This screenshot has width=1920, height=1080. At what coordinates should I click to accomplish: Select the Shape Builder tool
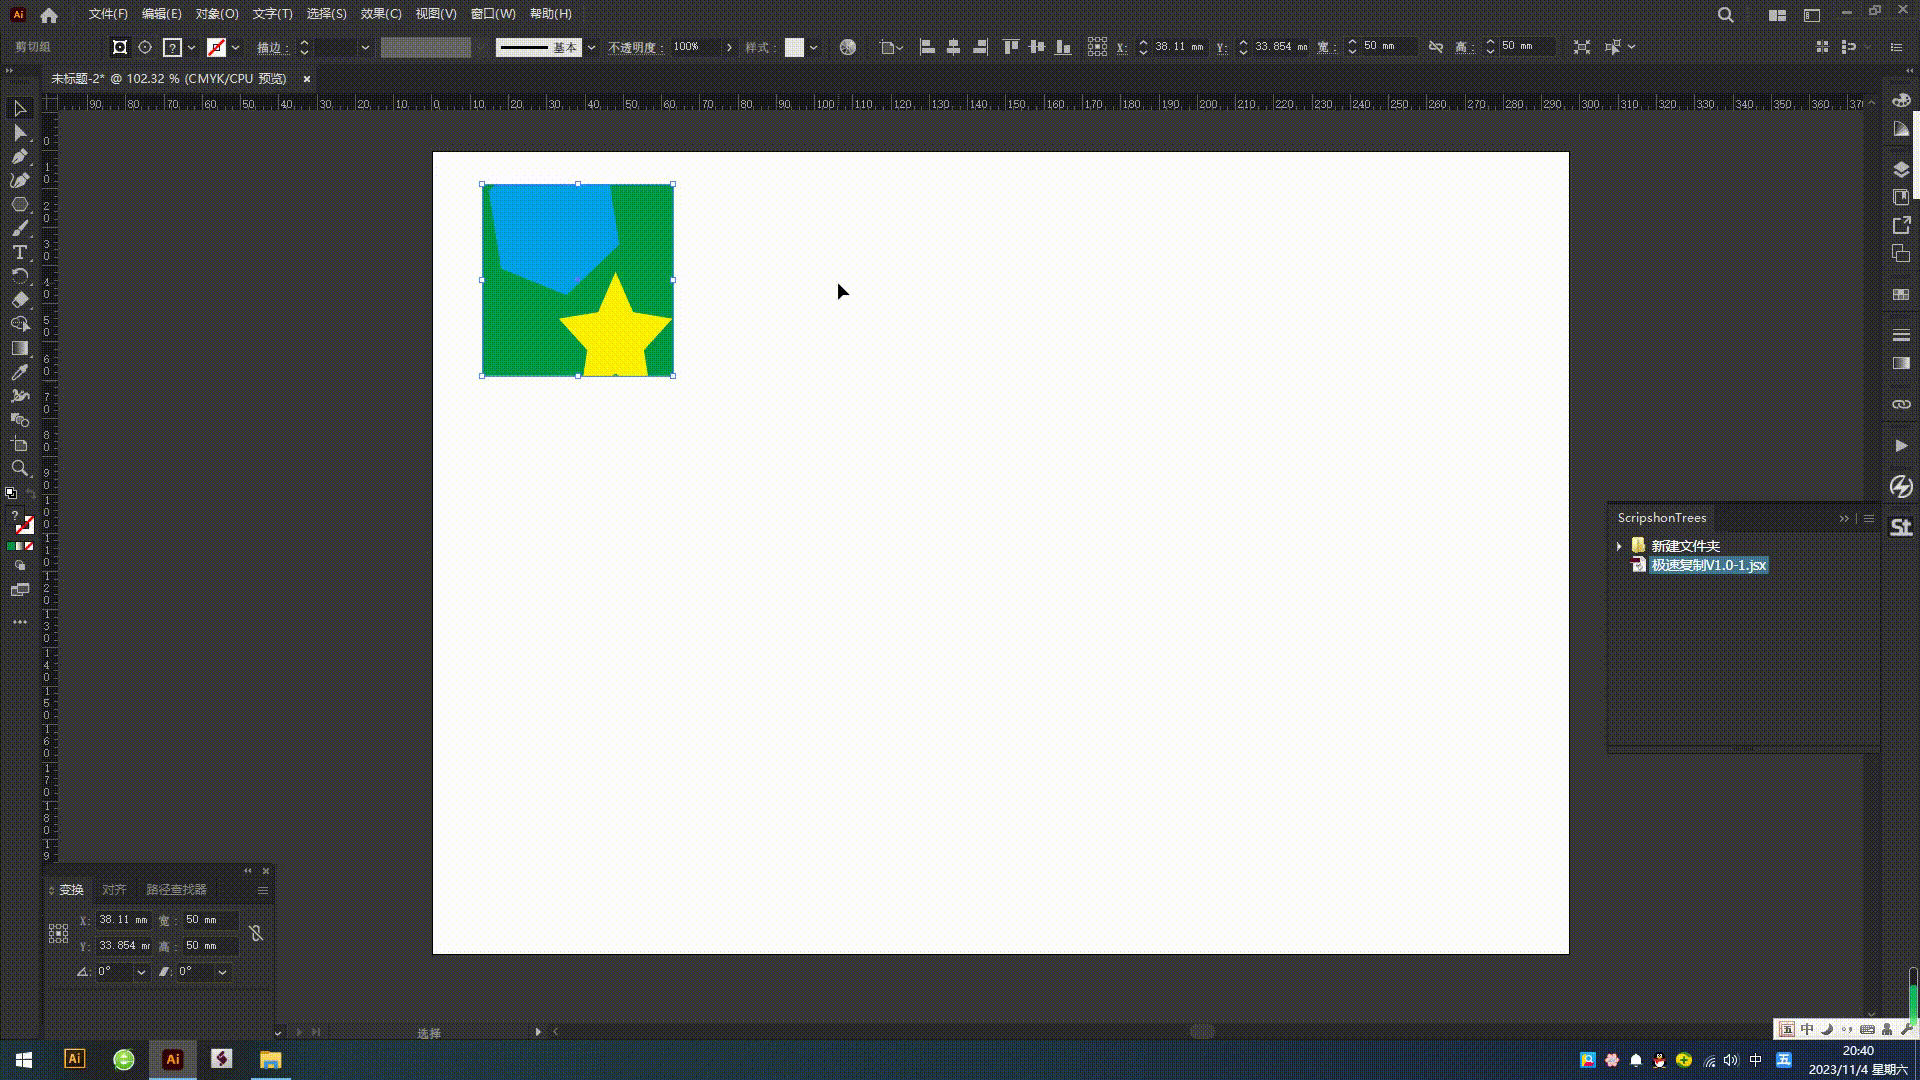[19, 324]
